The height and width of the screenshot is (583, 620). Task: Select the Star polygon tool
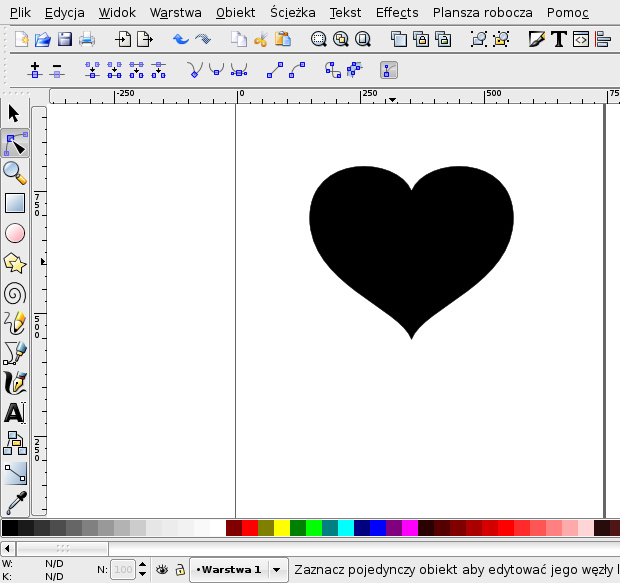coord(15,263)
